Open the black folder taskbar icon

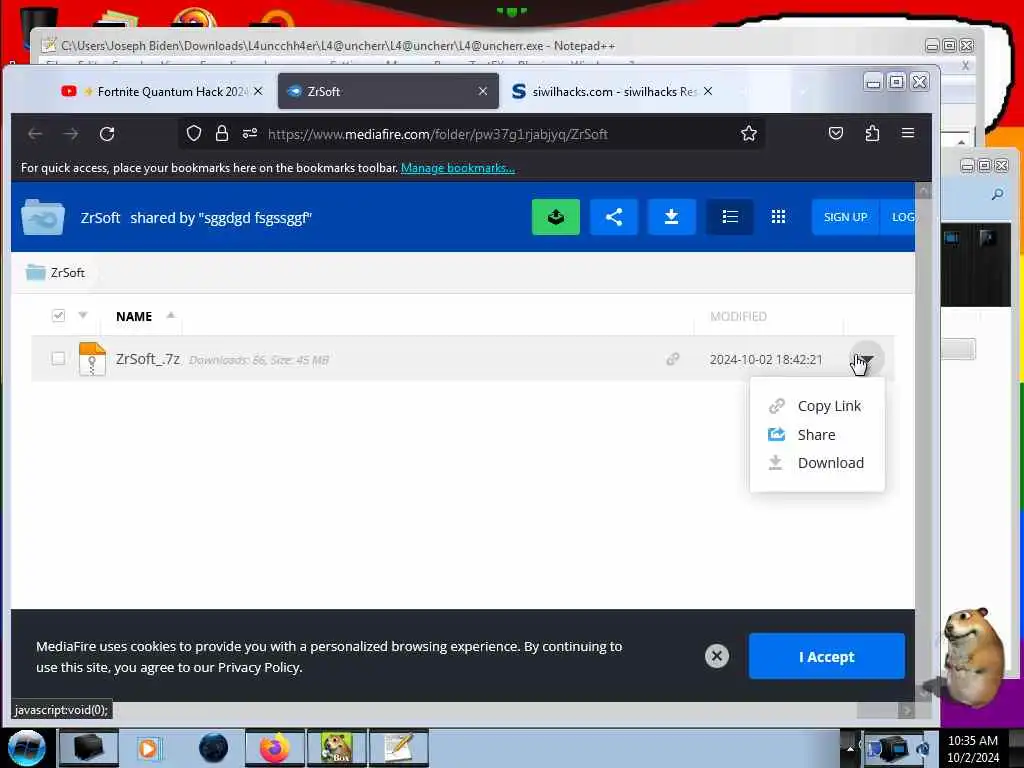[x=89, y=748]
